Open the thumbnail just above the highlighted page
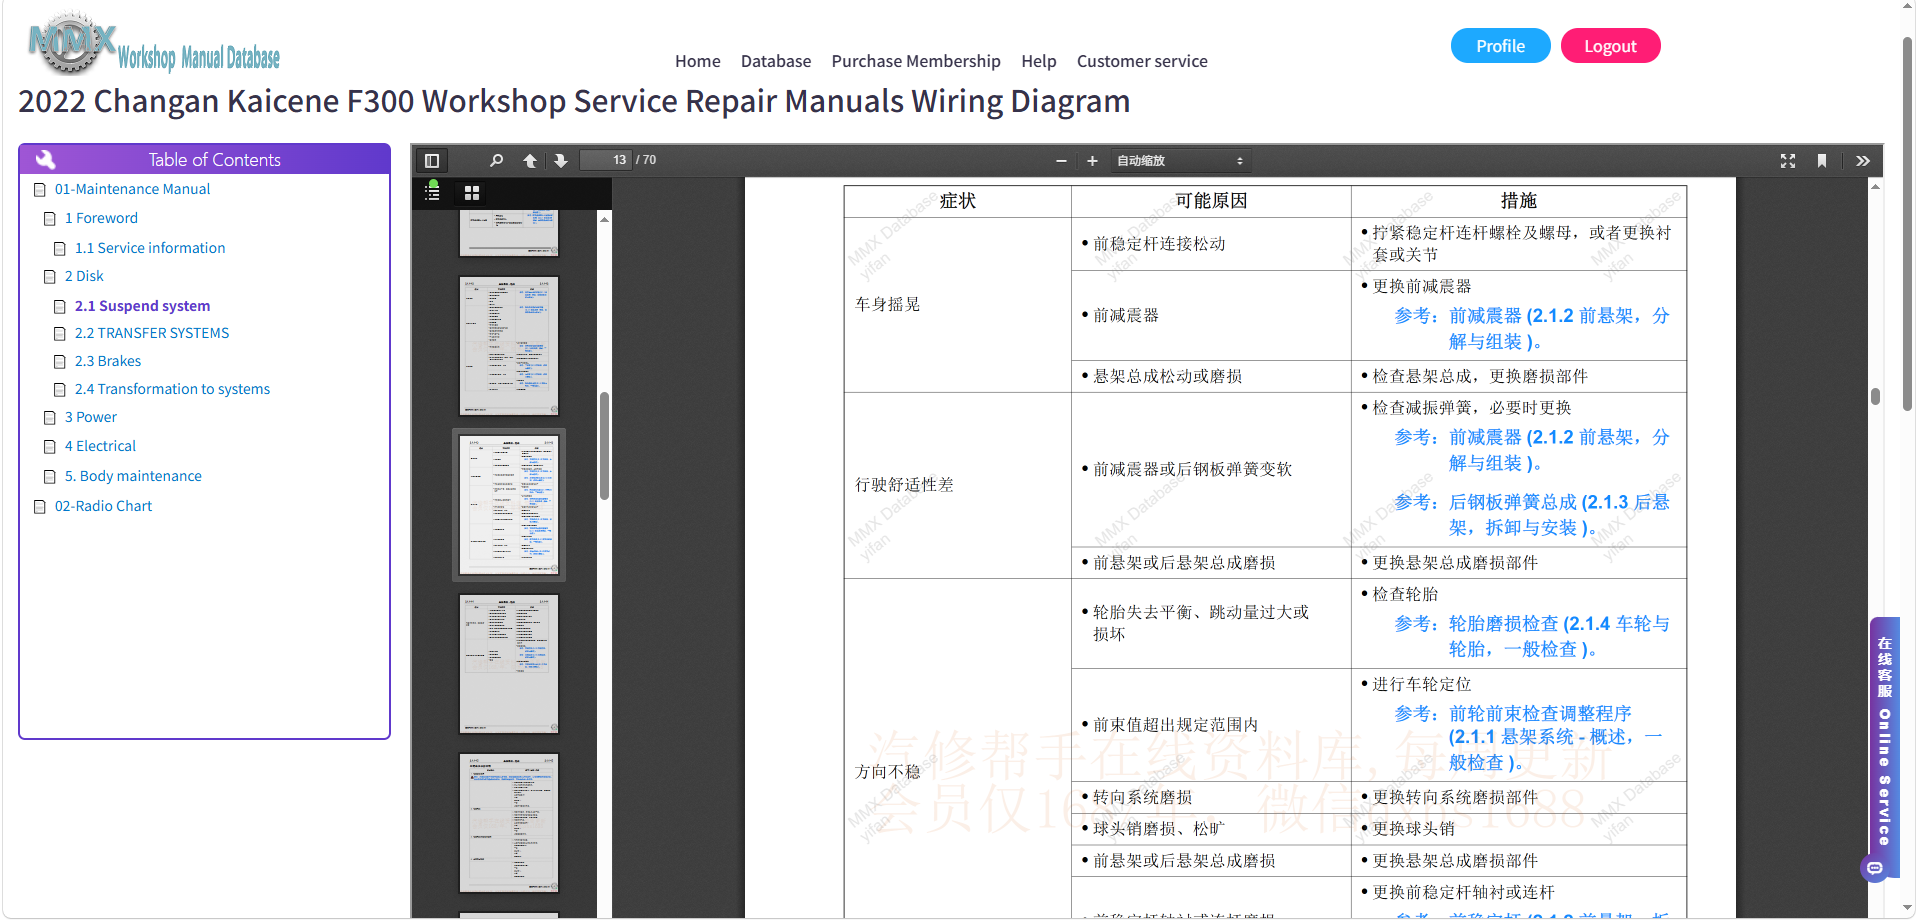Image resolution: width=1919 pixels, height=922 pixels. pos(509,346)
